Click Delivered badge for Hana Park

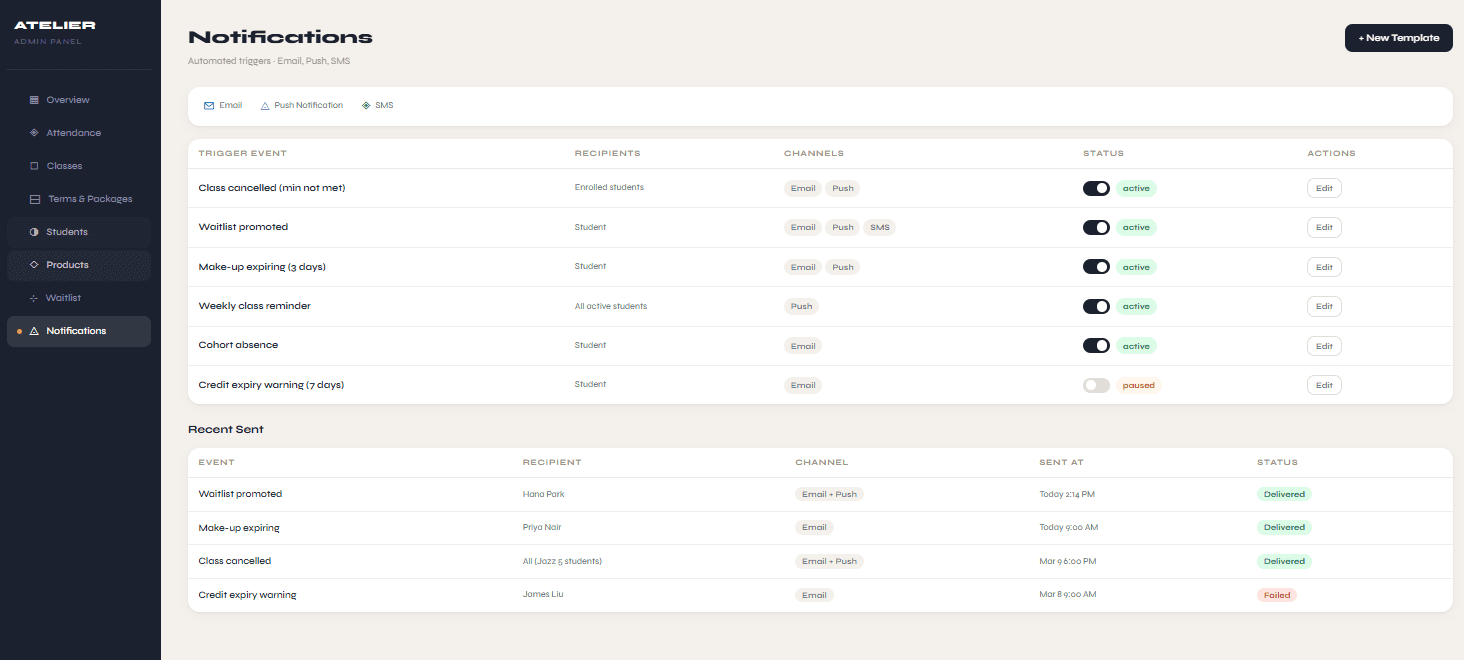click(x=1284, y=494)
